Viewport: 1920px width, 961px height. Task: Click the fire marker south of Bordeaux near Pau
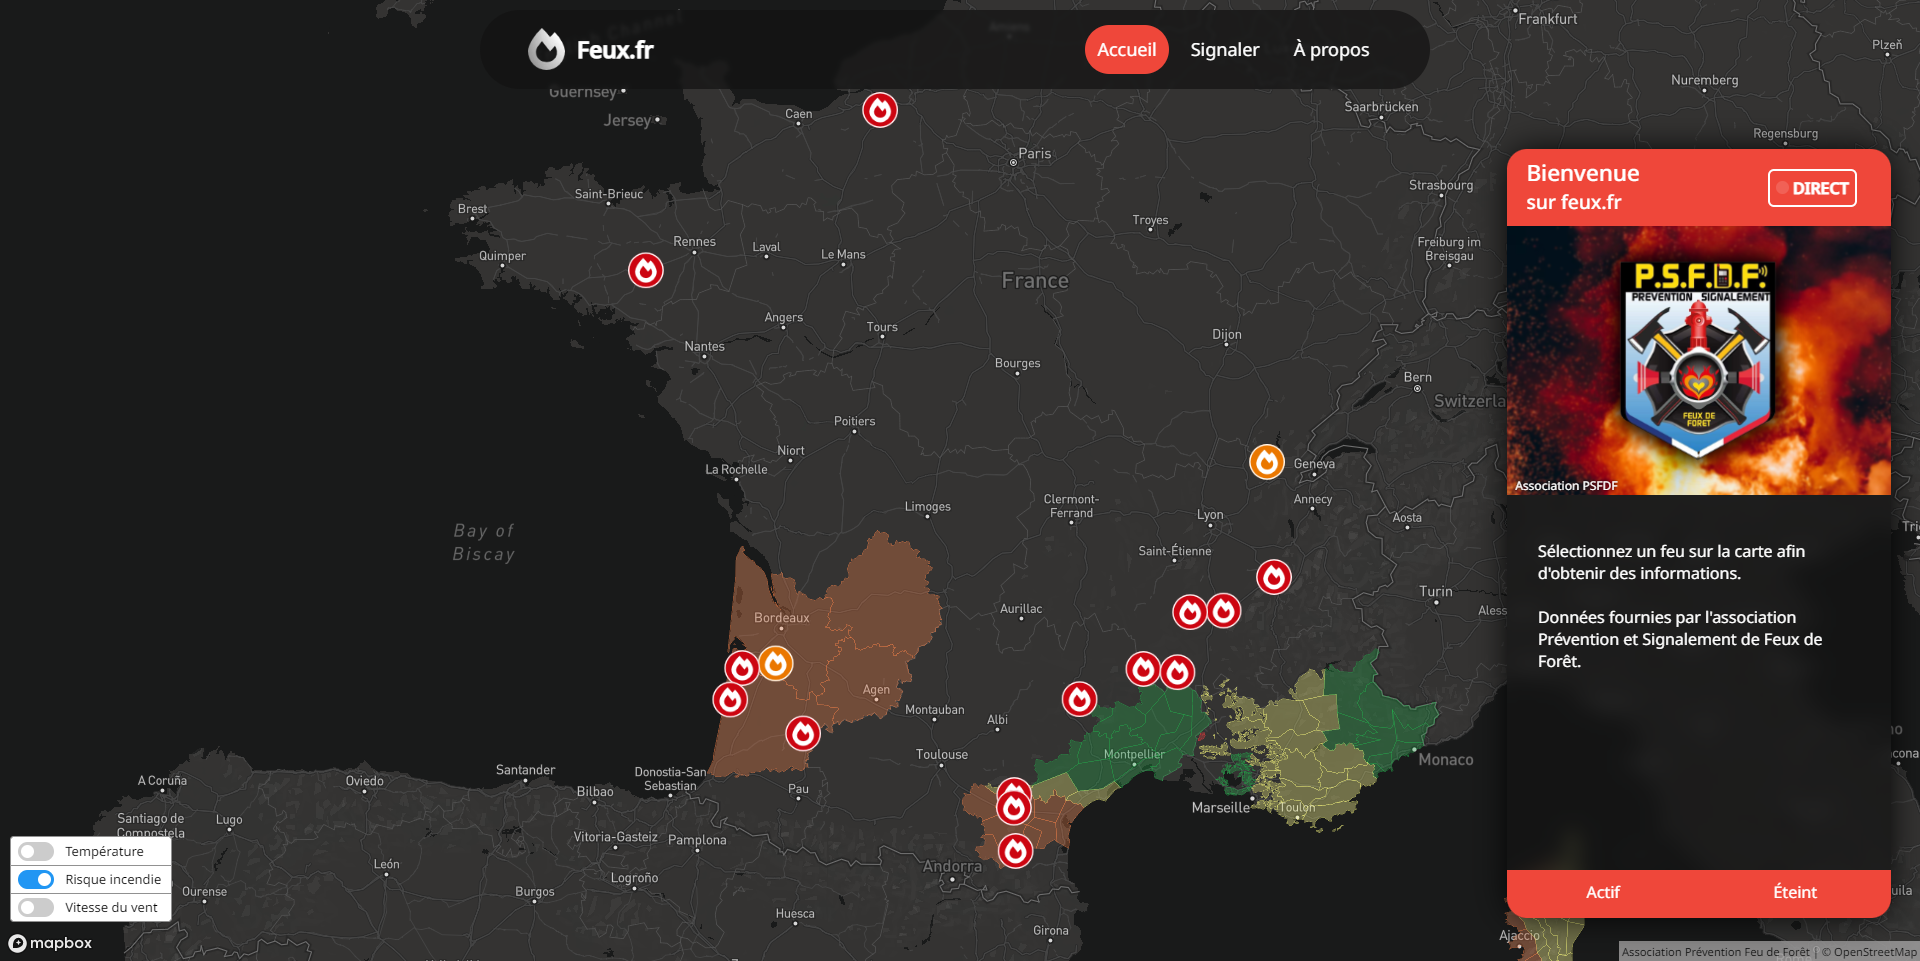click(803, 733)
